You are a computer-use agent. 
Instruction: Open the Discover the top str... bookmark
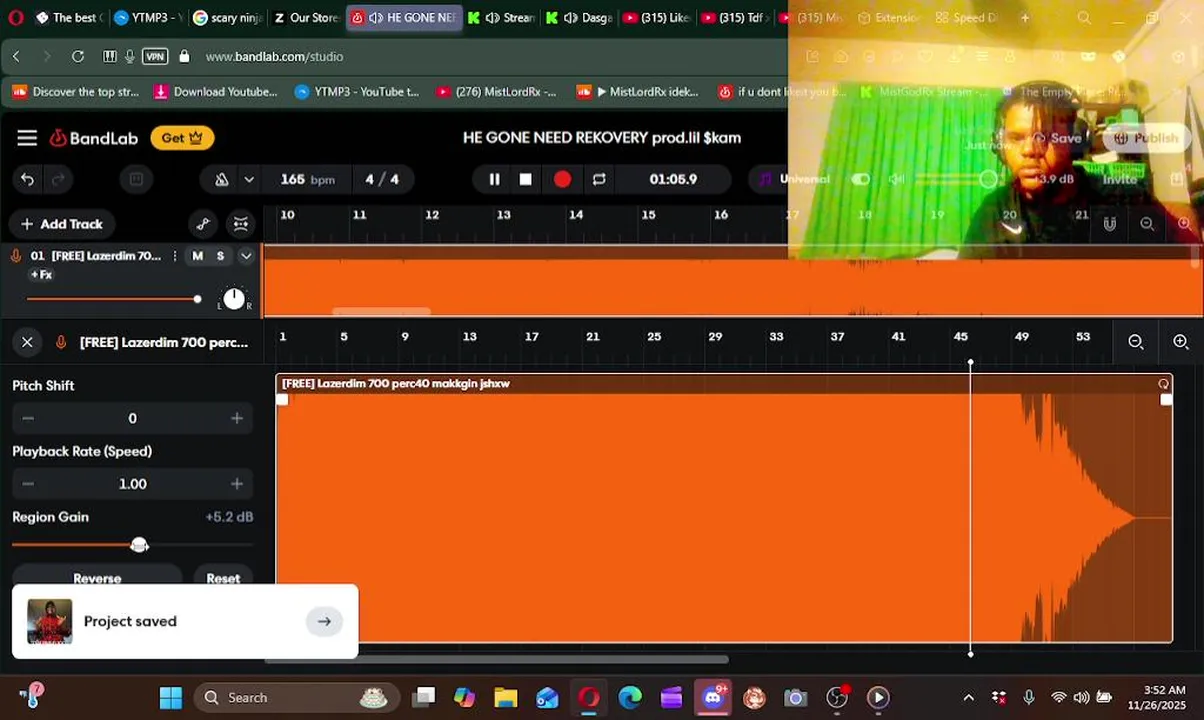(x=75, y=92)
